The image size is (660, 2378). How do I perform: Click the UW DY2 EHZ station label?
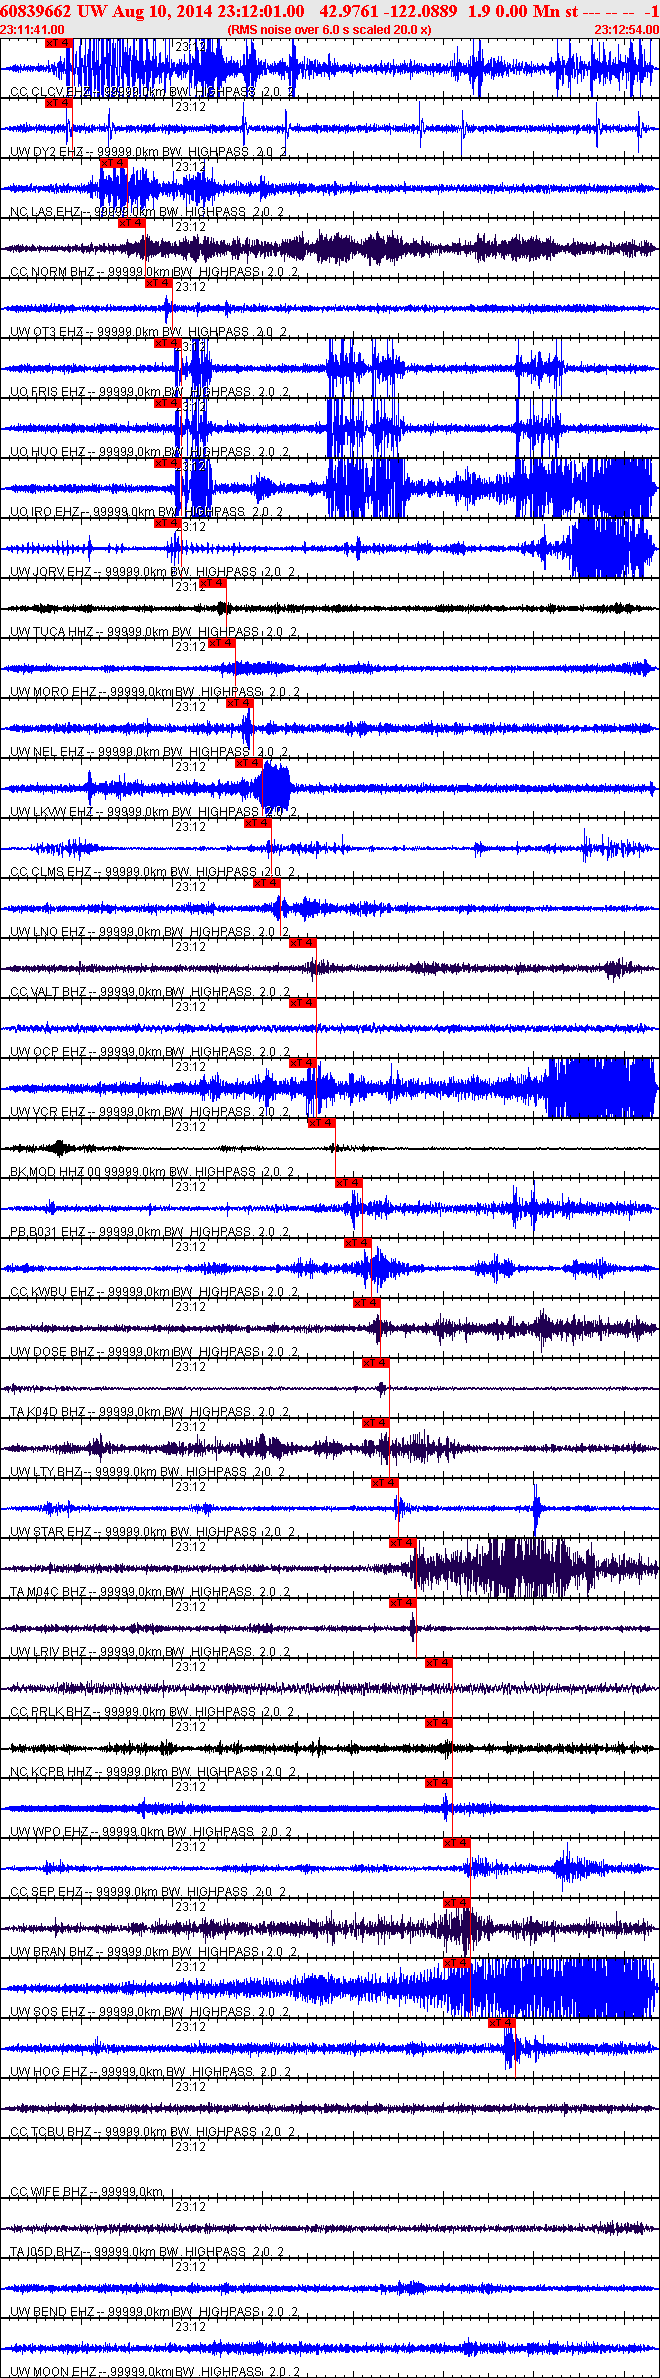(46, 152)
